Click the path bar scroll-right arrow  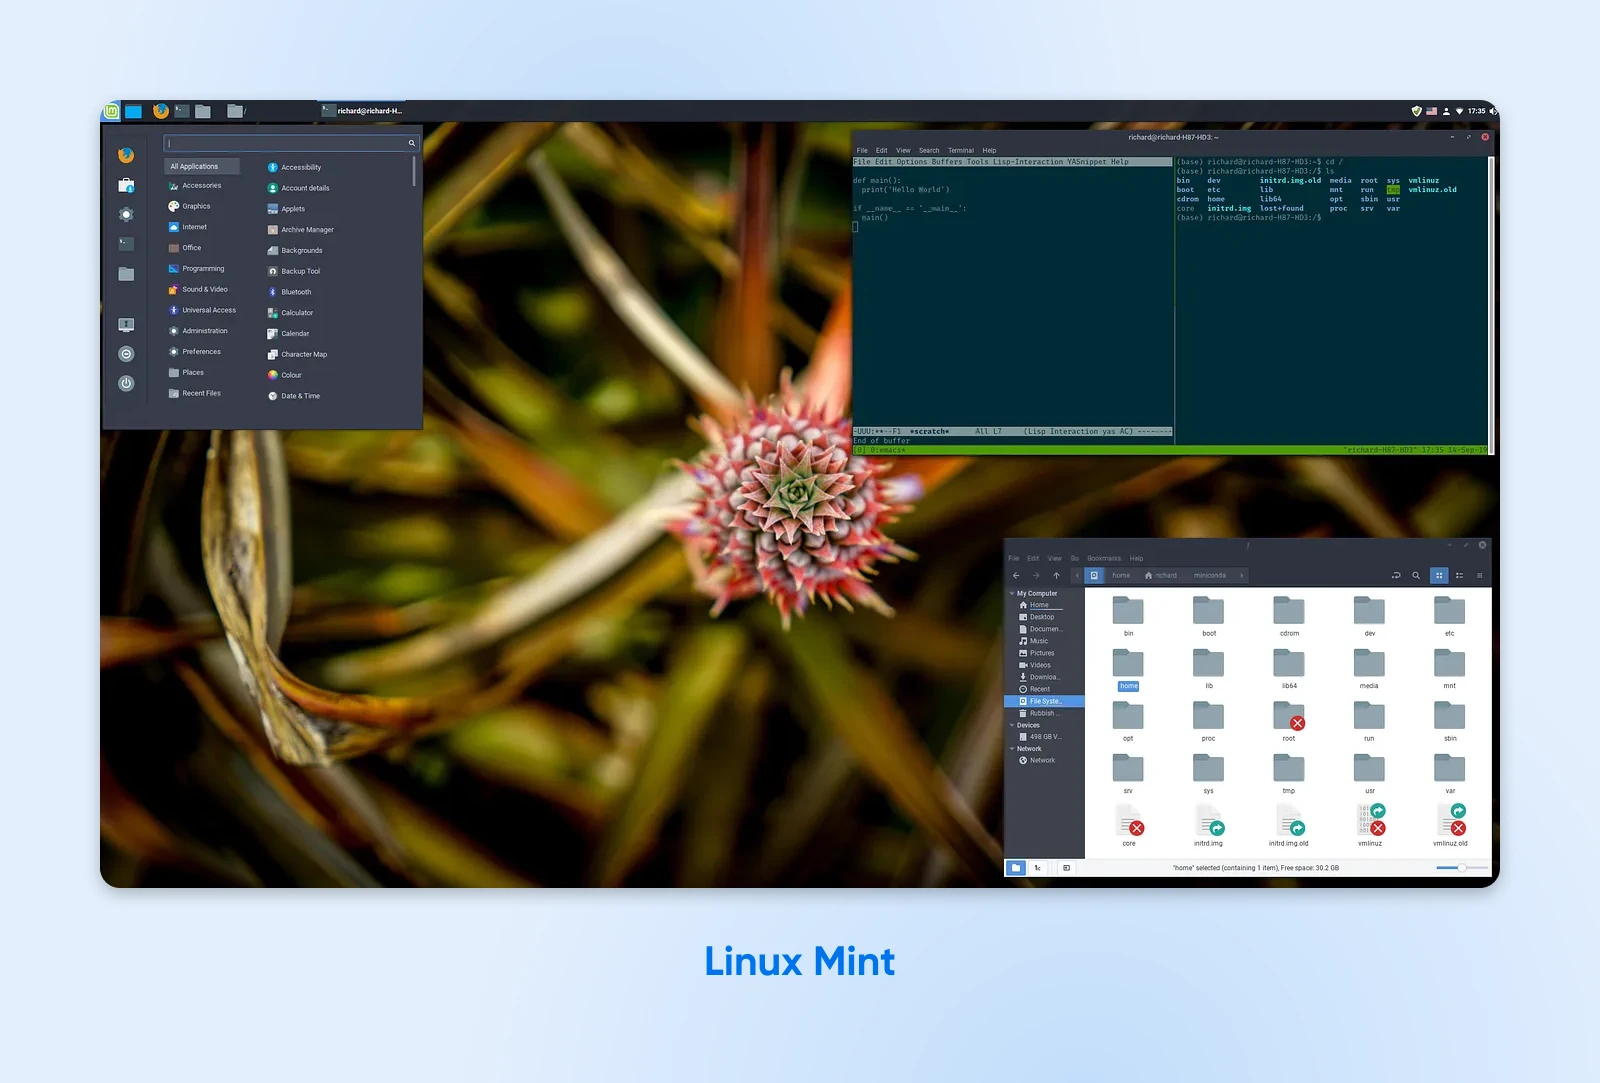coord(1241,576)
